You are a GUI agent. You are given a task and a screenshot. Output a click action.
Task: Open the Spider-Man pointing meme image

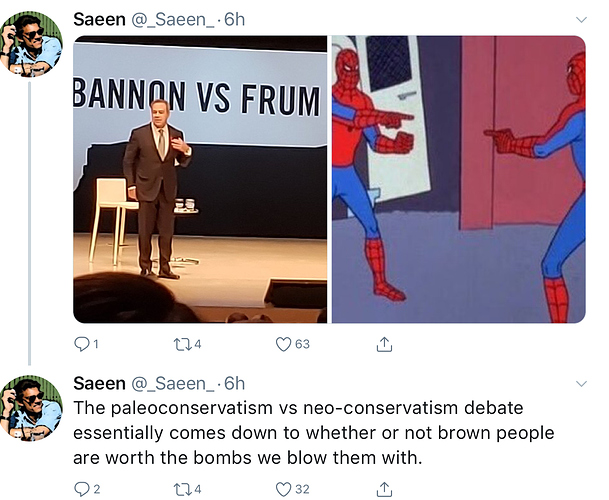[459, 179]
